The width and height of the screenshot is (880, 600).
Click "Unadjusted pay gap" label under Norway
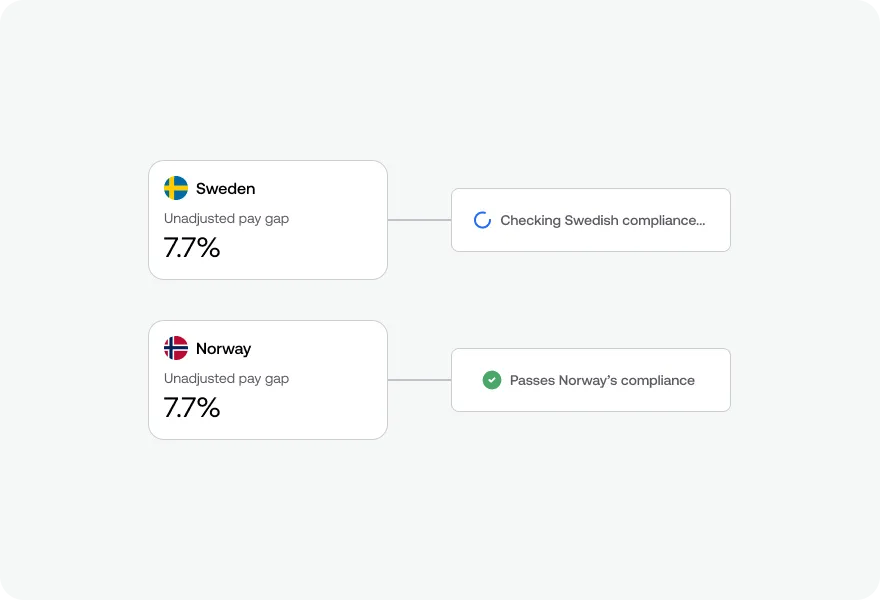point(226,379)
